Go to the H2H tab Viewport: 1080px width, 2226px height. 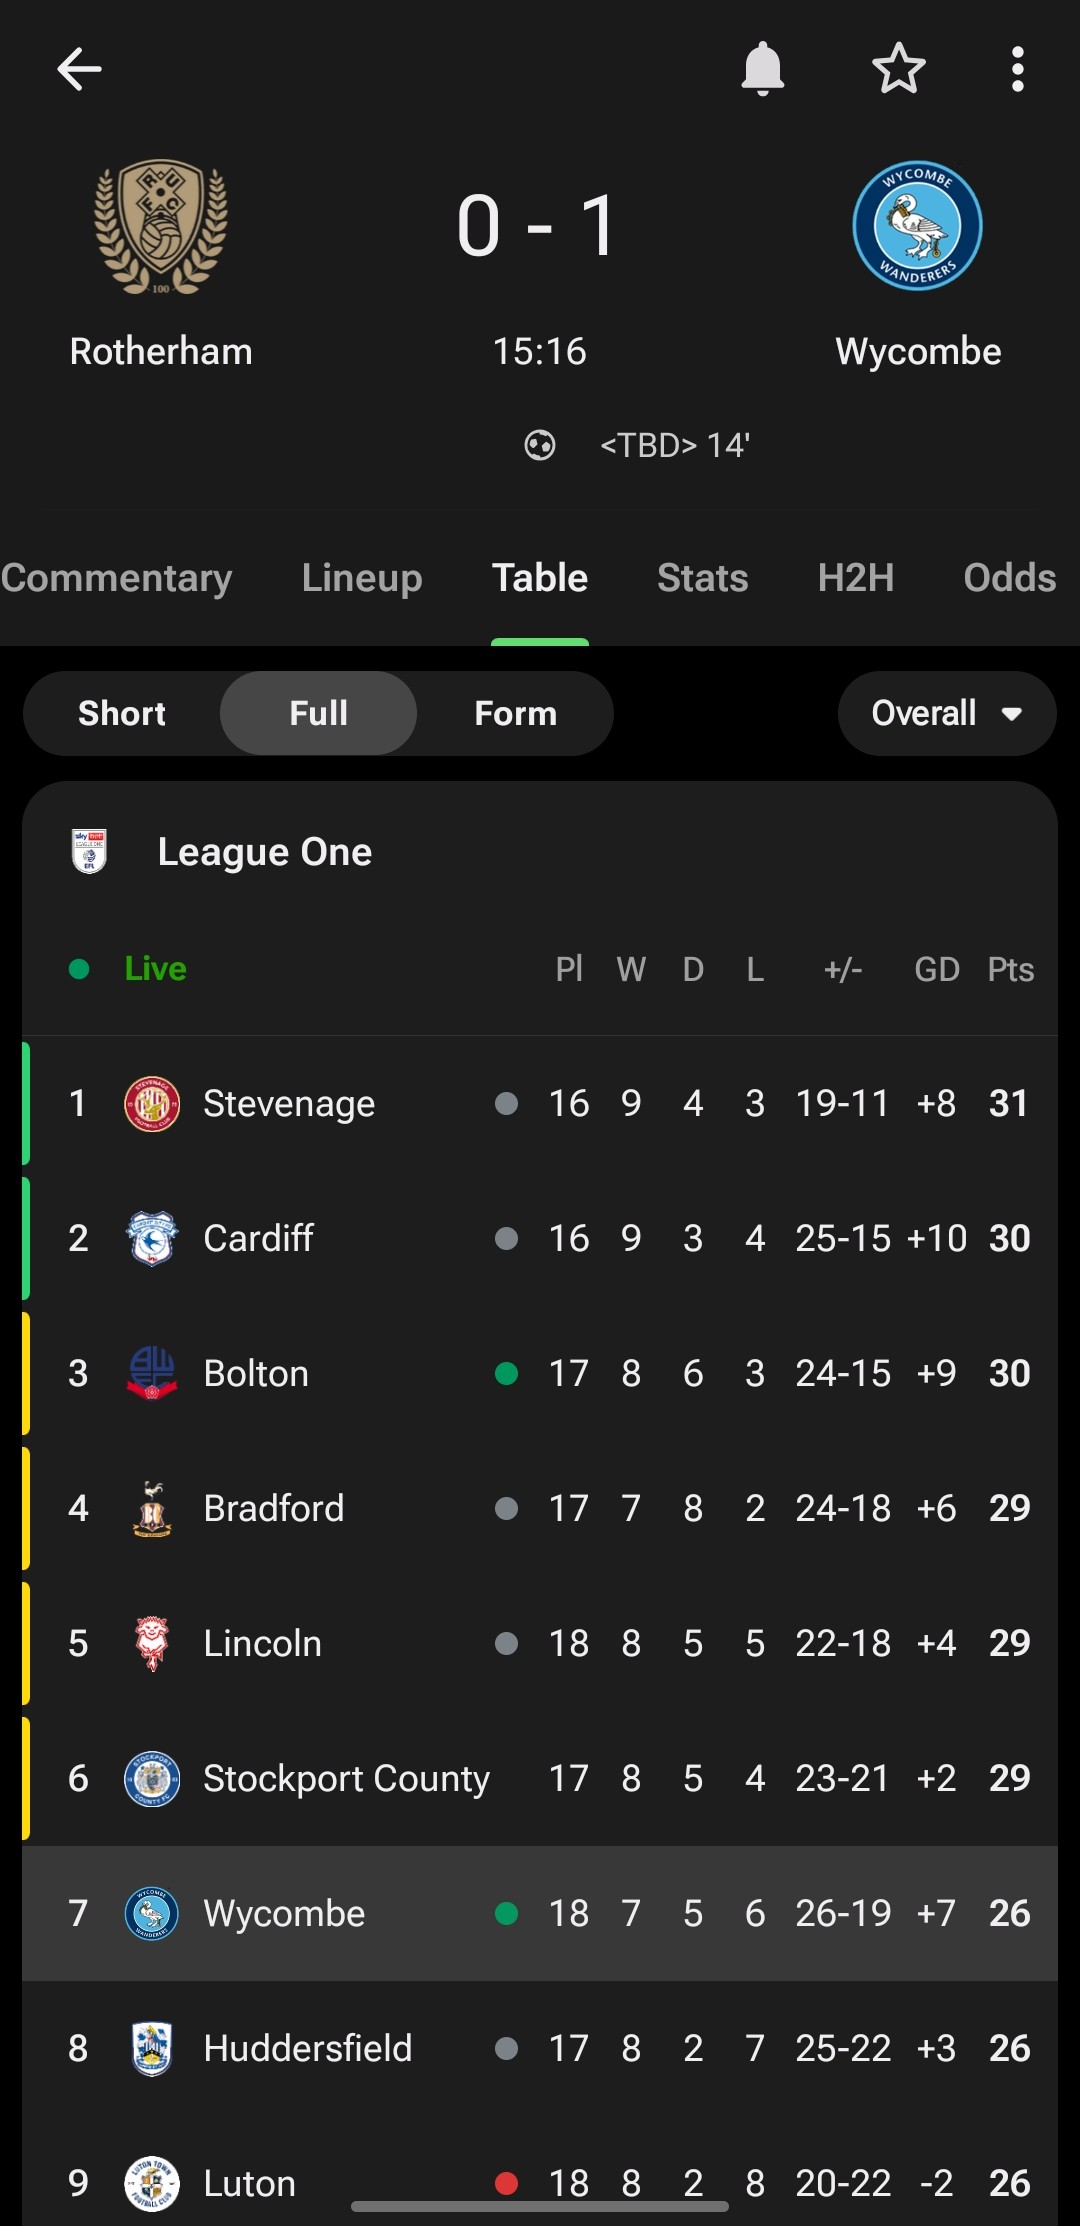coord(855,578)
